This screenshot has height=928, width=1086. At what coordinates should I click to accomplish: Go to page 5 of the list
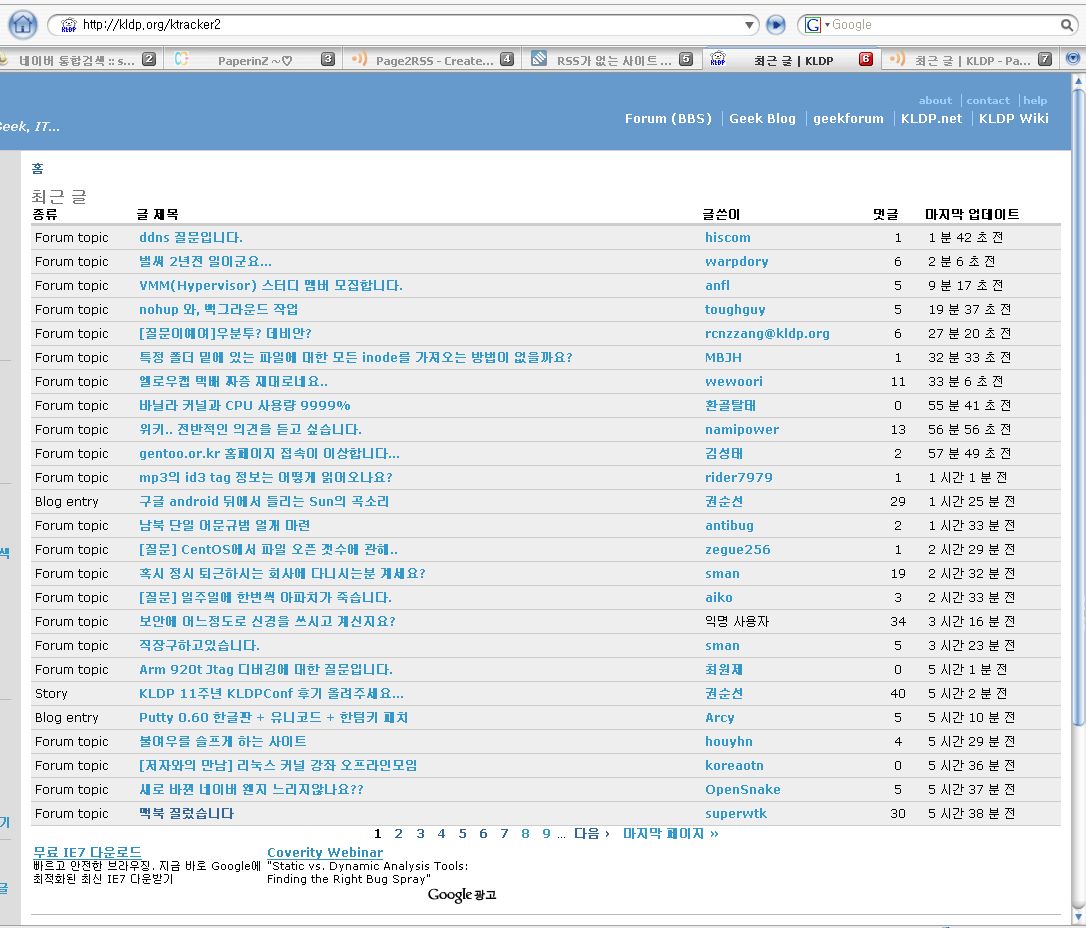(x=462, y=834)
